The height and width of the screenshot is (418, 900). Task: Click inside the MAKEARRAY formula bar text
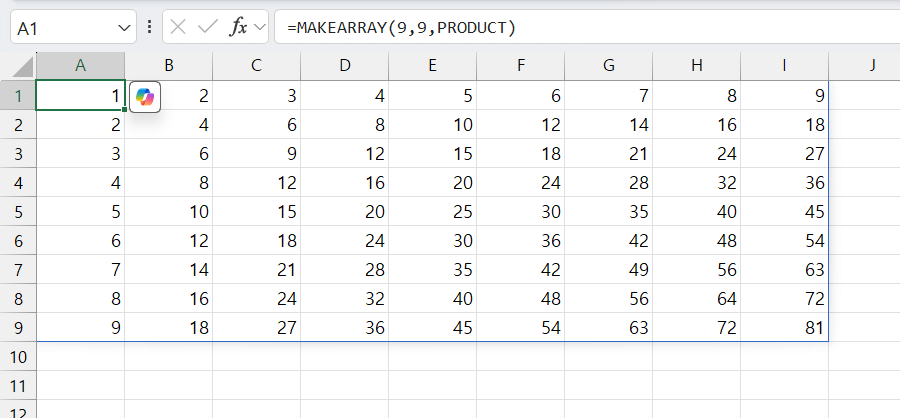[402, 27]
